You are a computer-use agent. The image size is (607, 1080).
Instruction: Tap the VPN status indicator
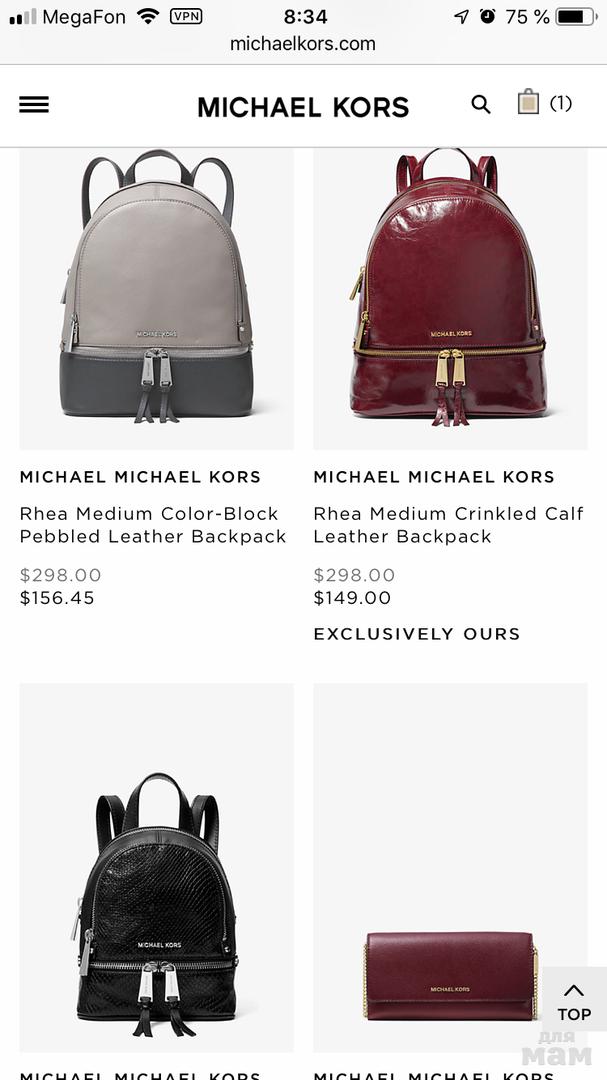point(186,17)
